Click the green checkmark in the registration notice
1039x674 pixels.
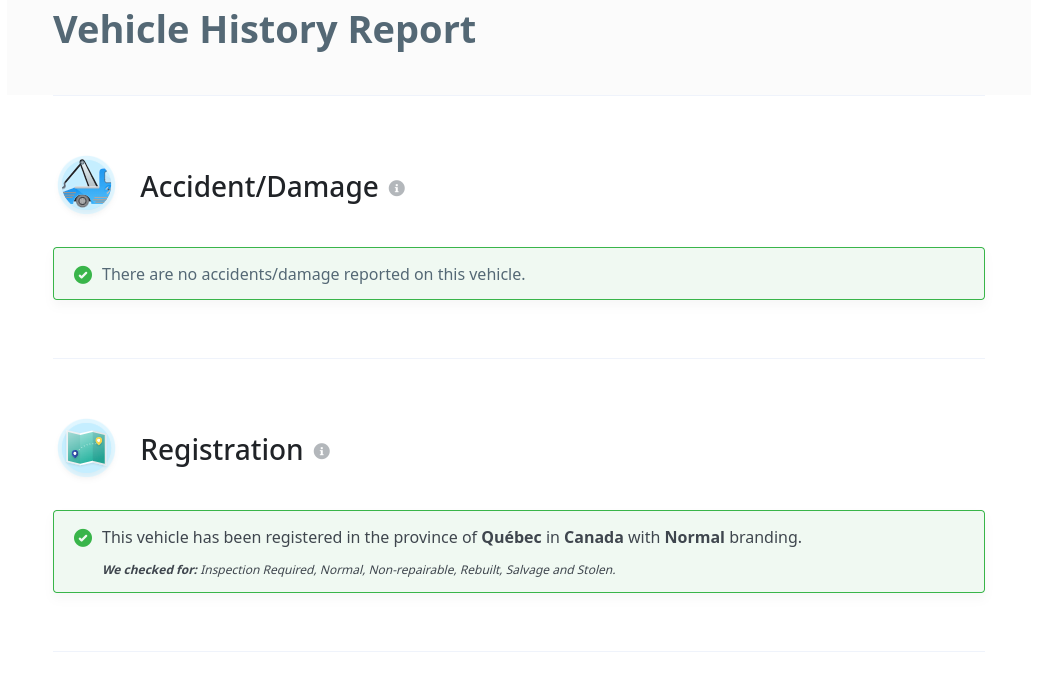point(83,537)
